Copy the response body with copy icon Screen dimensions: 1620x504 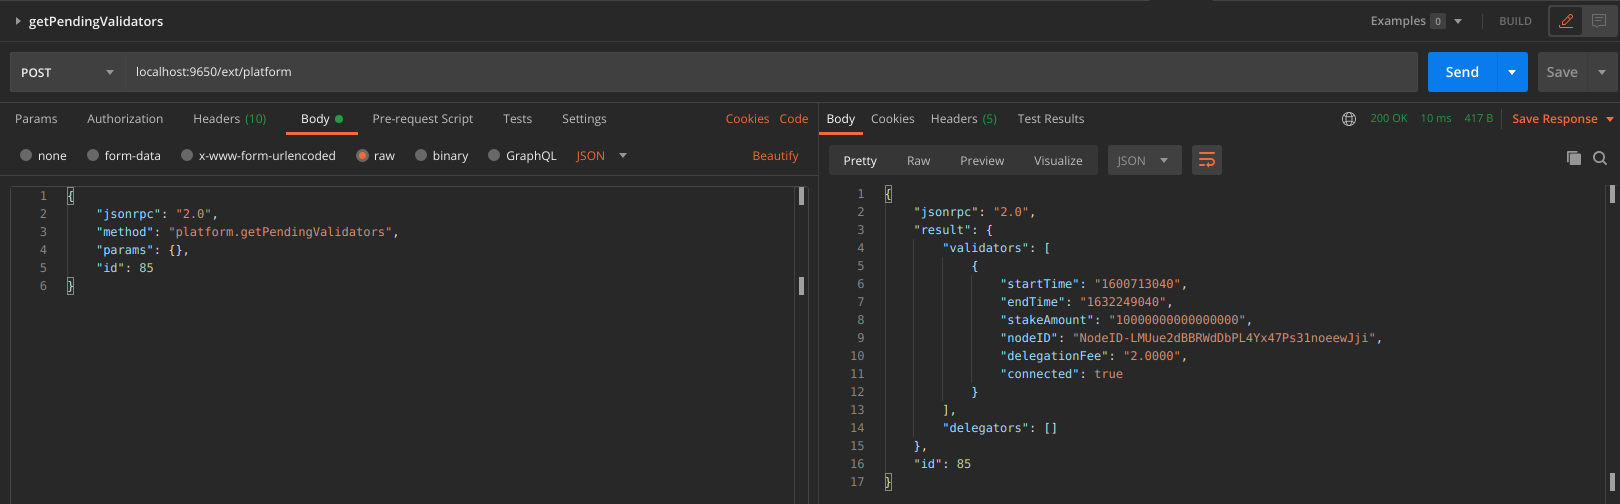(1573, 158)
